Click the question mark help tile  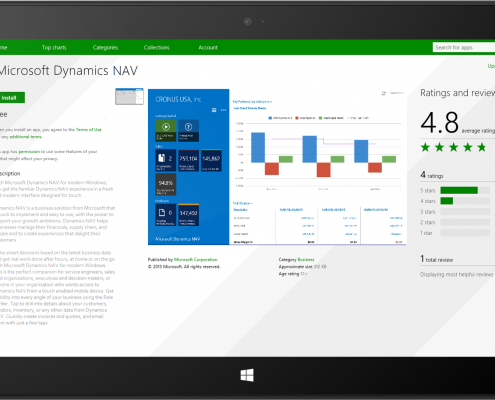click(x=188, y=130)
